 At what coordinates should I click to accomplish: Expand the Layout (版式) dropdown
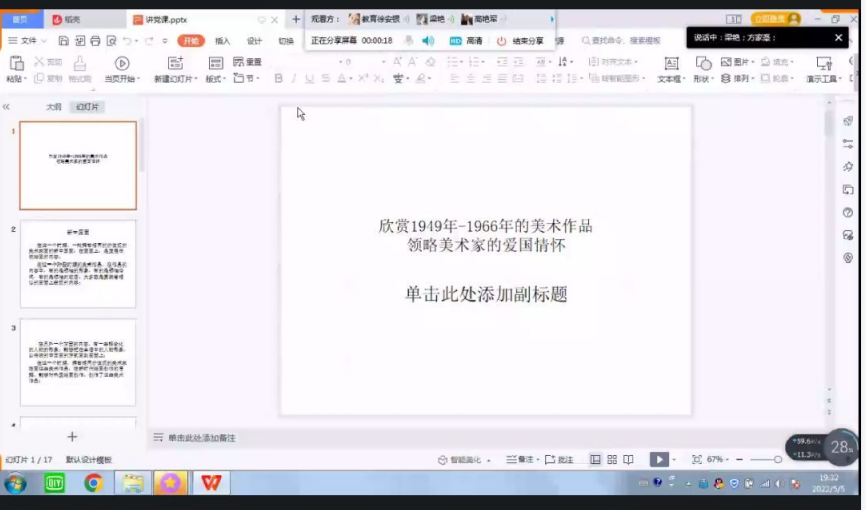tap(215, 79)
